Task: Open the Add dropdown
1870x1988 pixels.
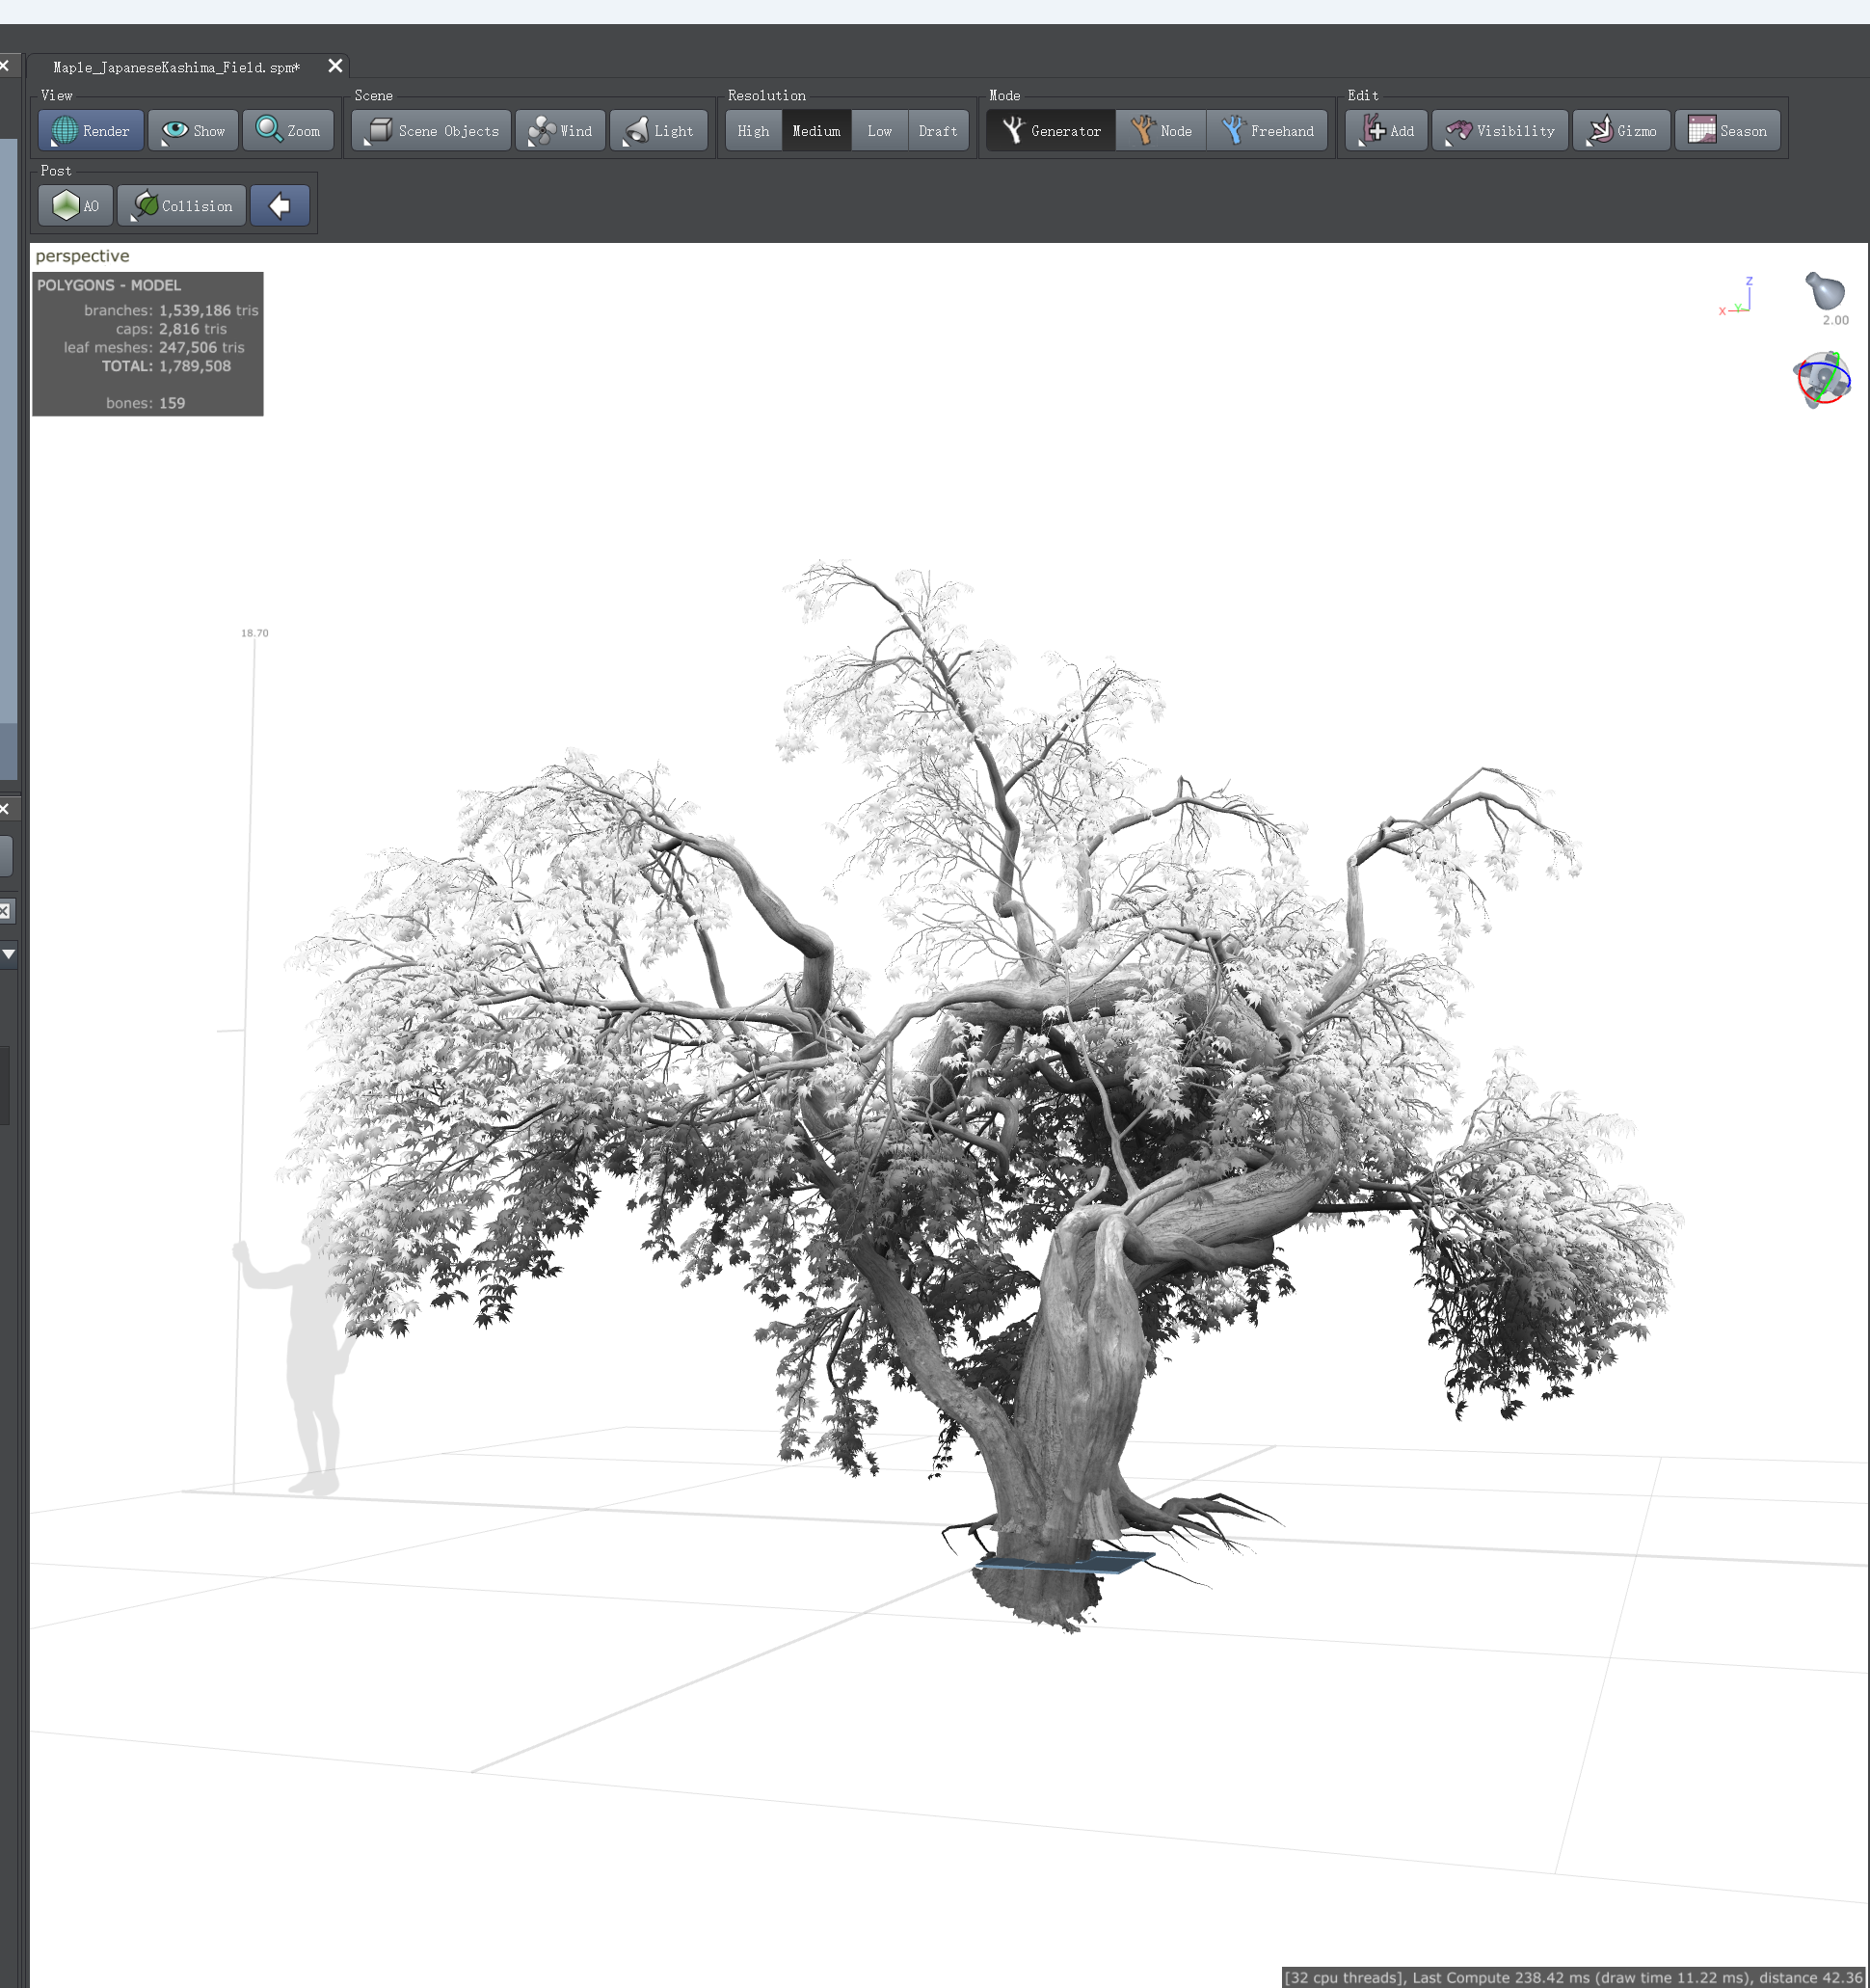Action: click(1387, 131)
